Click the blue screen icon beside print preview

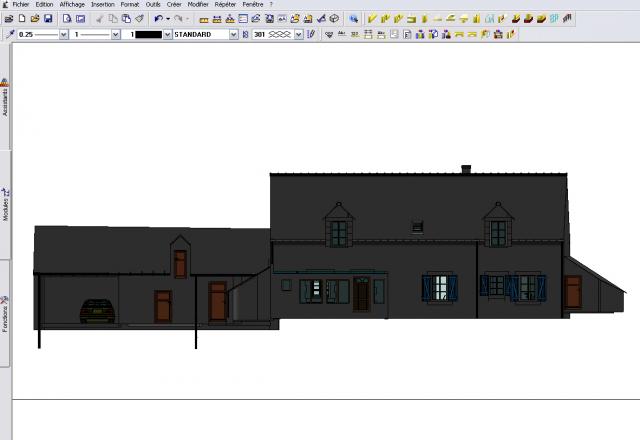click(x=80, y=18)
